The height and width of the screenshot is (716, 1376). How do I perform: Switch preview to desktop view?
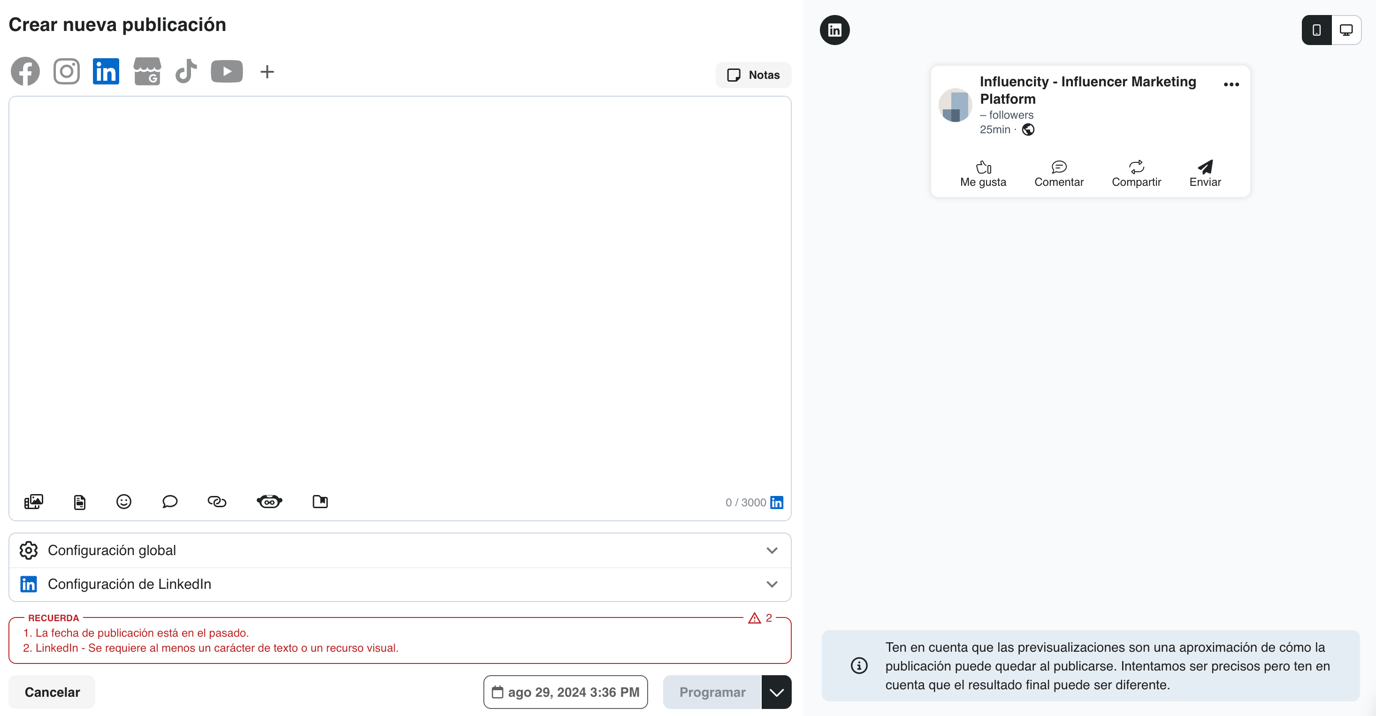click(x=1346, y=29)
